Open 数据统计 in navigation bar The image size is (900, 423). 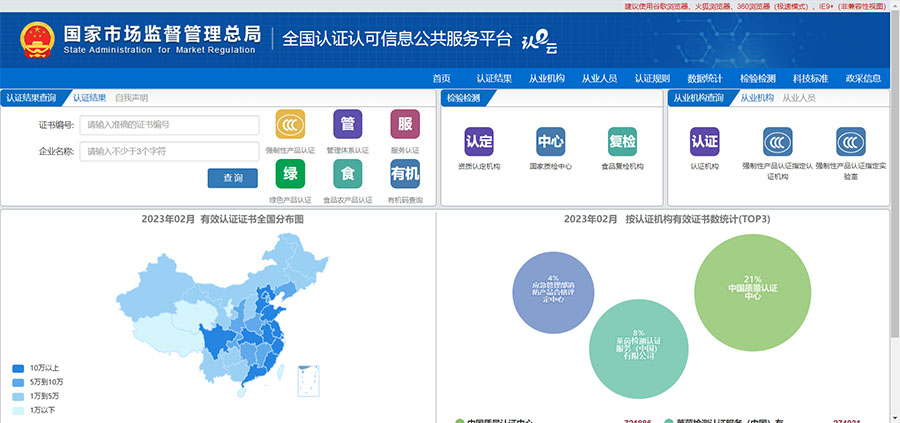tap(705, 79)
